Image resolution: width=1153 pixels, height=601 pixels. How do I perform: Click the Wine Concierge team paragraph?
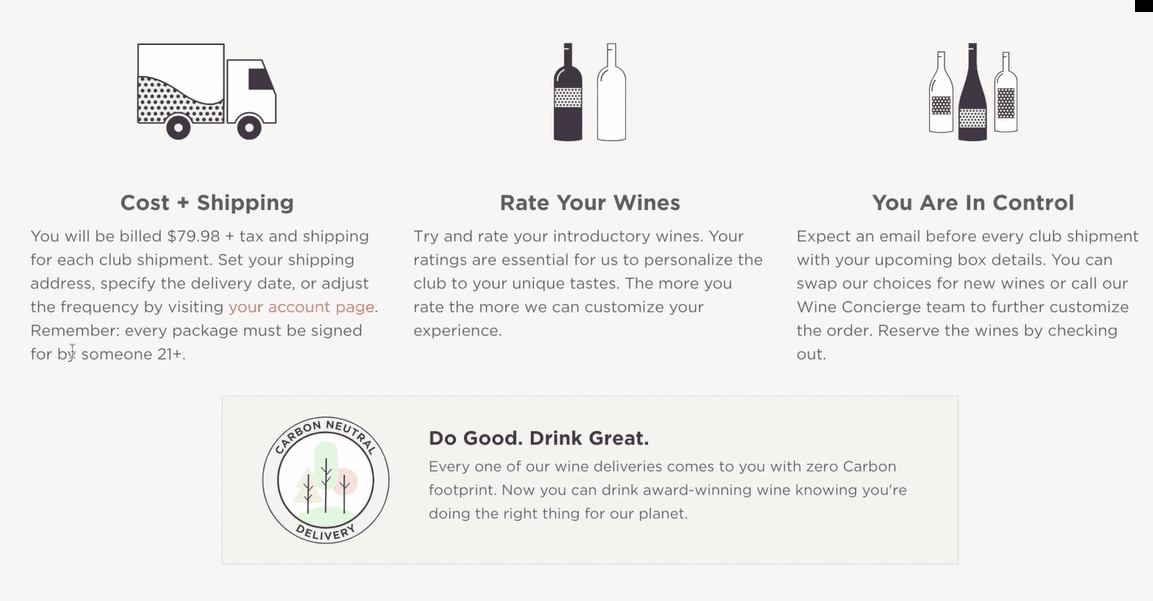click(967, 295)
